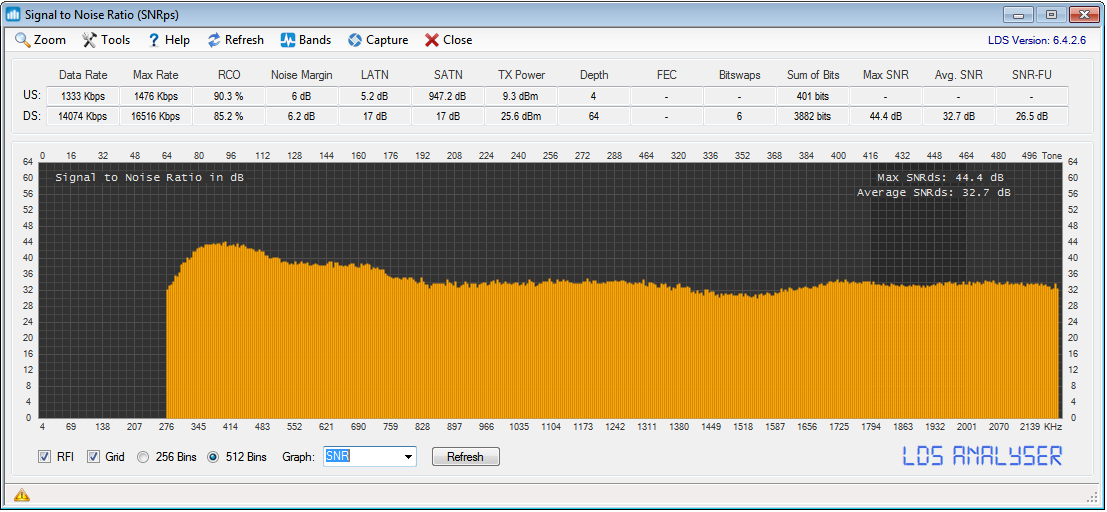Click the red X Close toolbar icon

pos(431,40)
